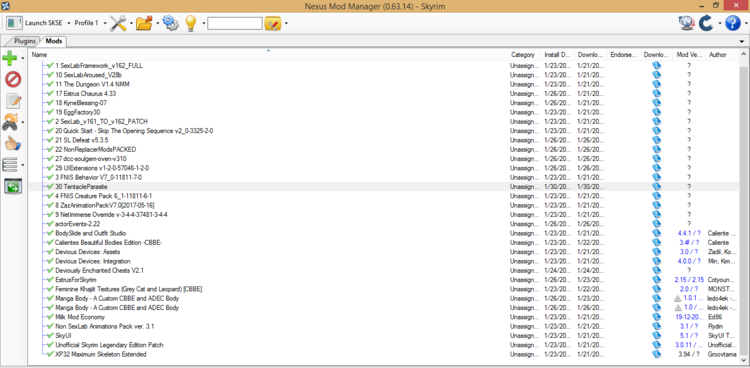Screen dimensions: 750x368
Task: Click version link 5.1 for SkyUI
Action: click(689, 335)
